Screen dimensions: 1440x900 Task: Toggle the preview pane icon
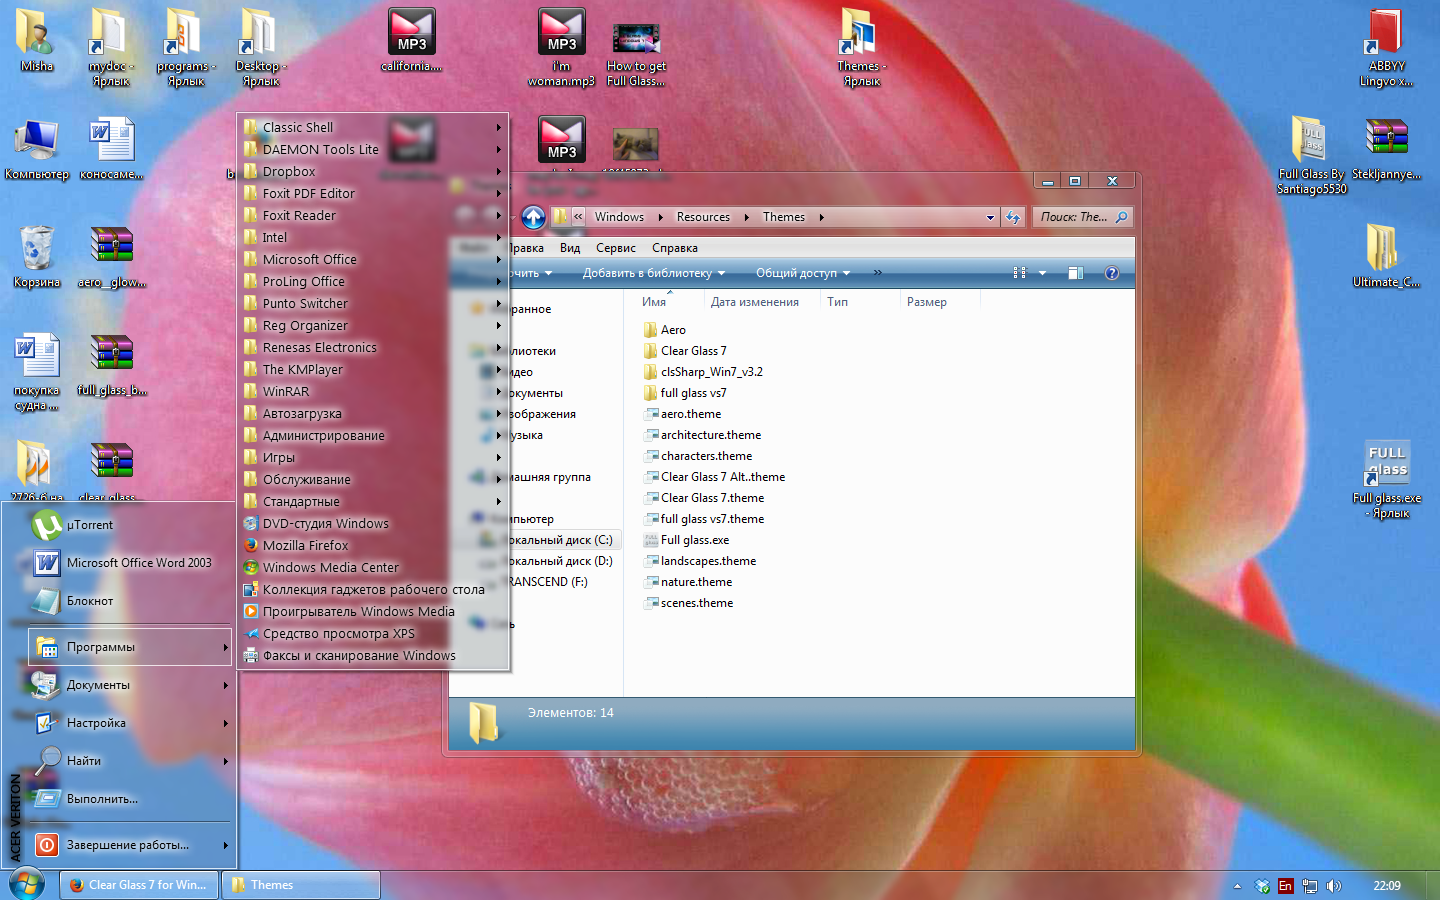pyautogui.click(x=1076, y=273)
